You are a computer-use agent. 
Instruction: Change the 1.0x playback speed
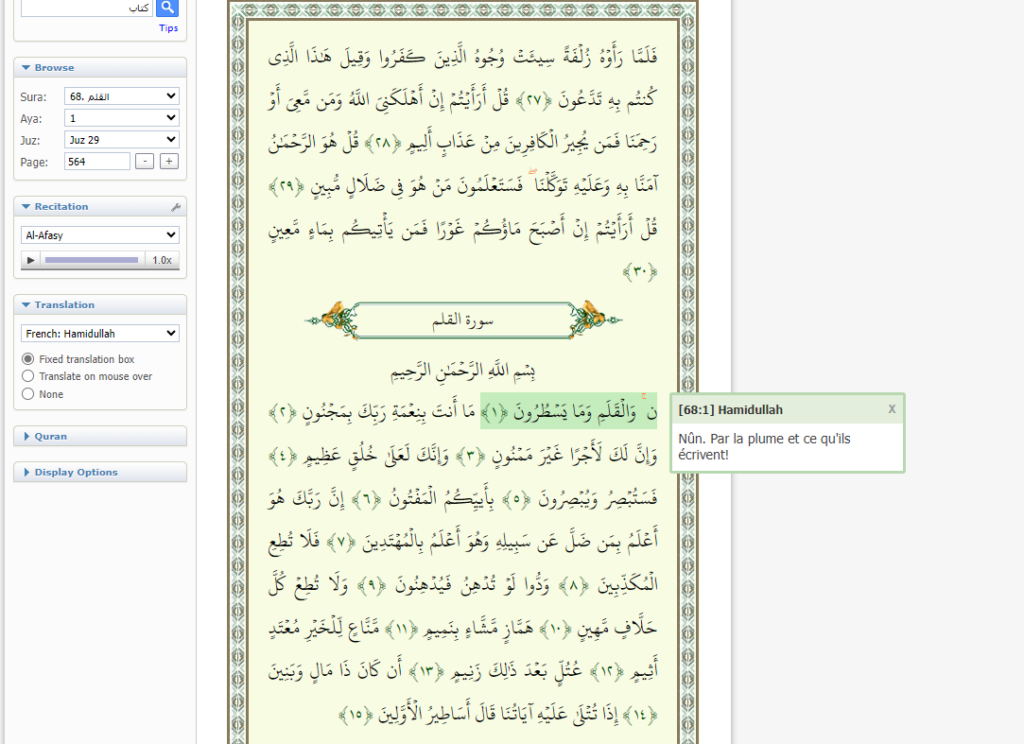tap(162, 260)
